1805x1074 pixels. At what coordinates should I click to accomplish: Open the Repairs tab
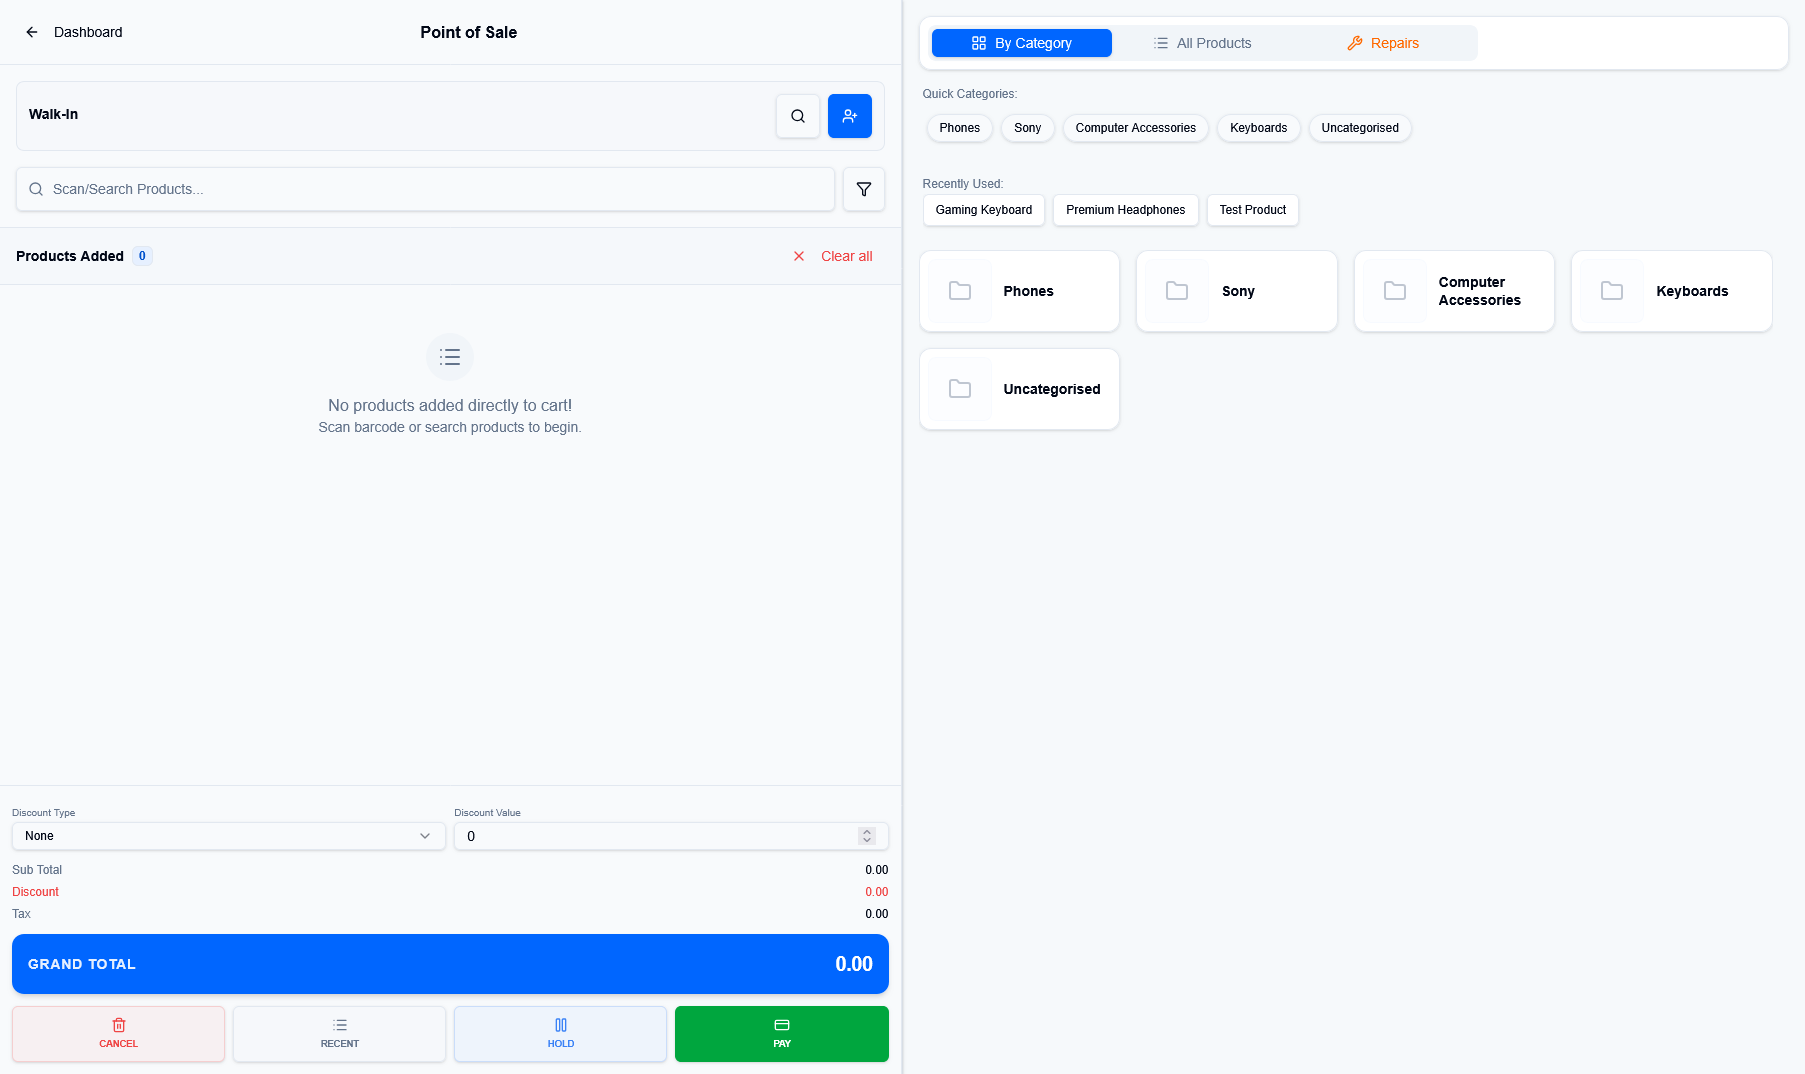tap(1383, 43)
